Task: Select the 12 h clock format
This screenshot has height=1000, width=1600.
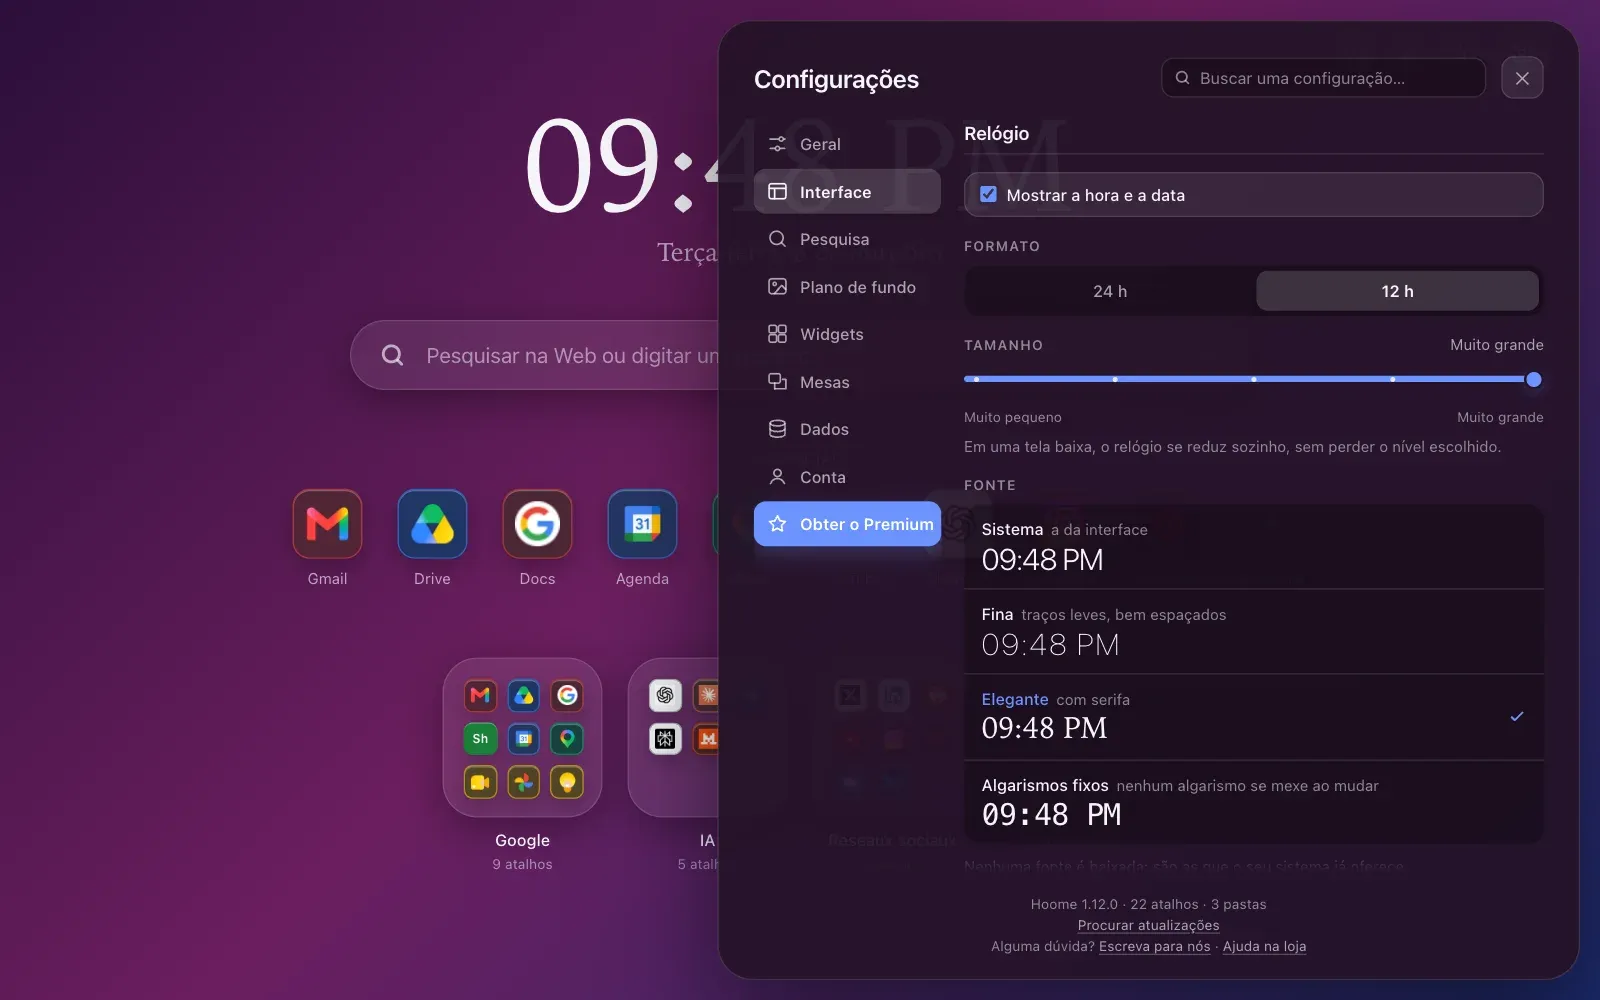Action: pyautogui.click(x=1397, y=291)
